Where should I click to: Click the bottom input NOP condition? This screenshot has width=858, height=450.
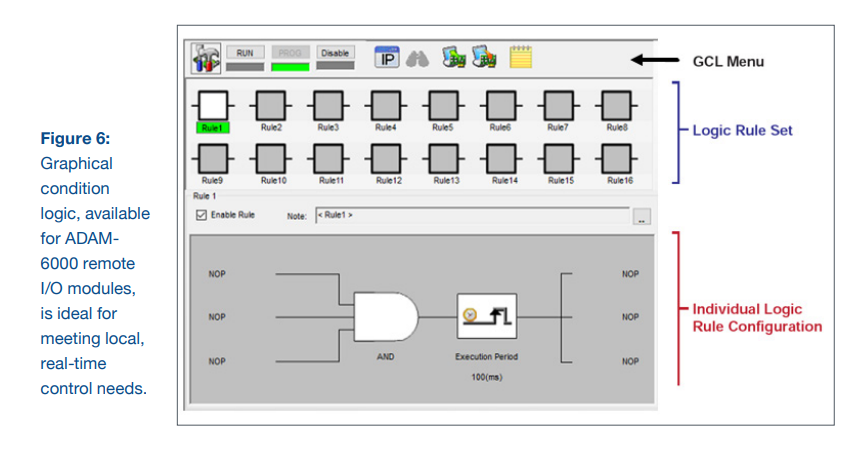[x=217, y=361]
